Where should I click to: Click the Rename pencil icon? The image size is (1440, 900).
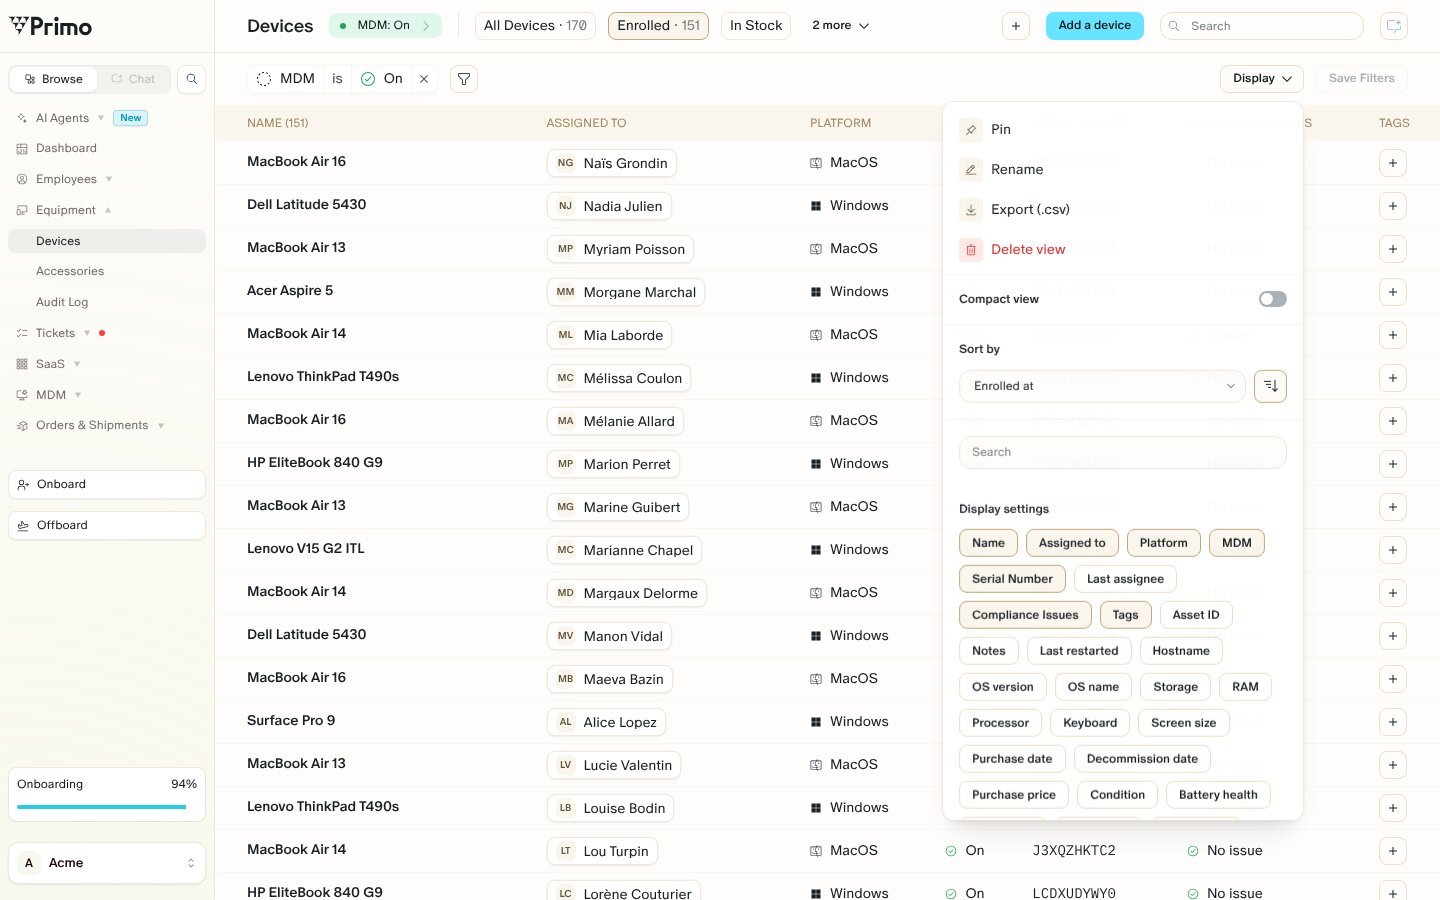point(971,170)
